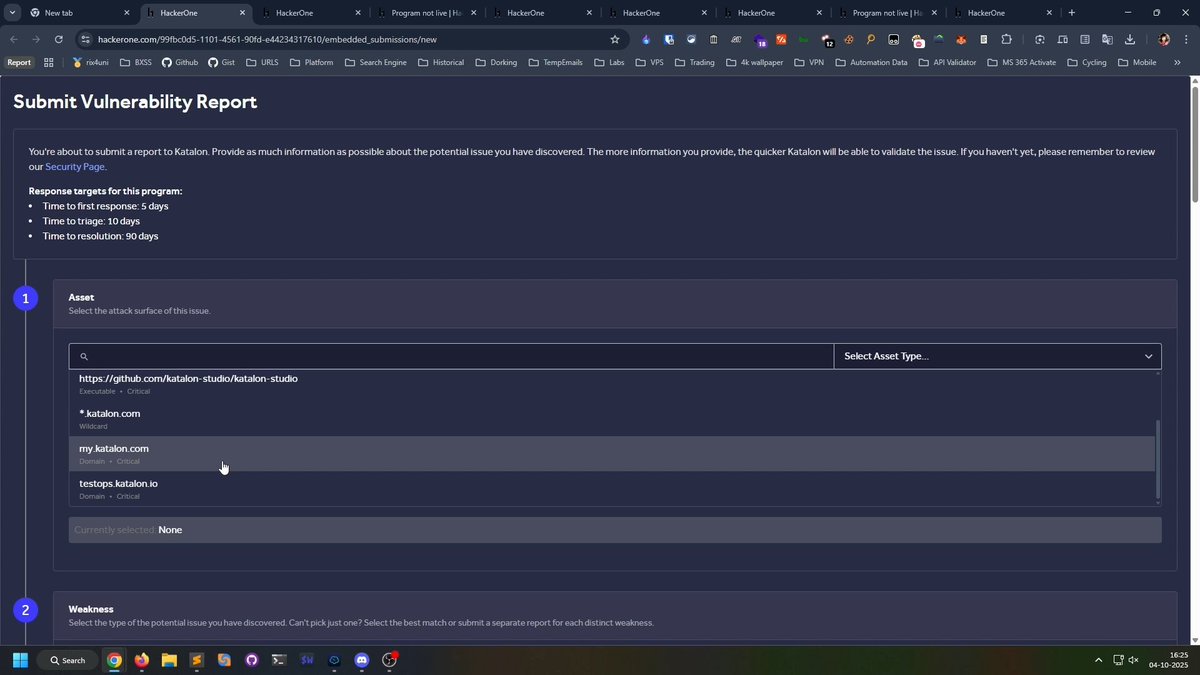Open the Dorking bookmark folder
Viewport: 1200px width, 675px height.
click(496, 62)
